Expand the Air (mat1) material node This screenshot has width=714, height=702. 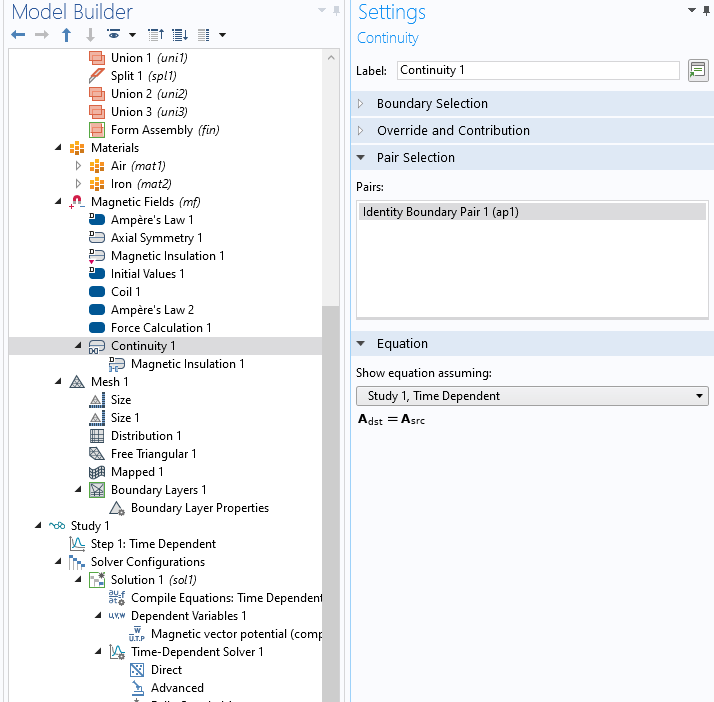coord(78,166)
